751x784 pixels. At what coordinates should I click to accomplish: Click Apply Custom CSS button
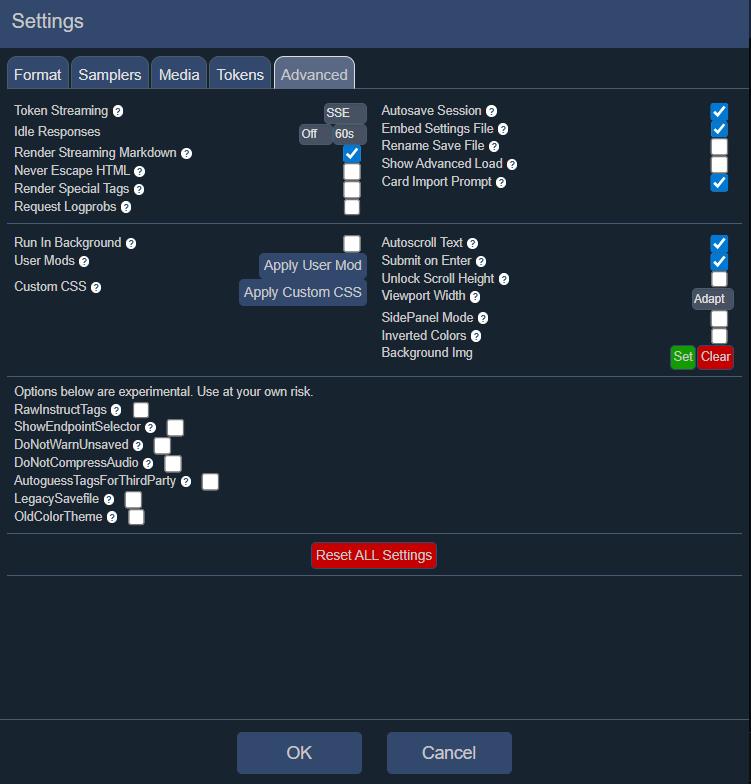303,292
